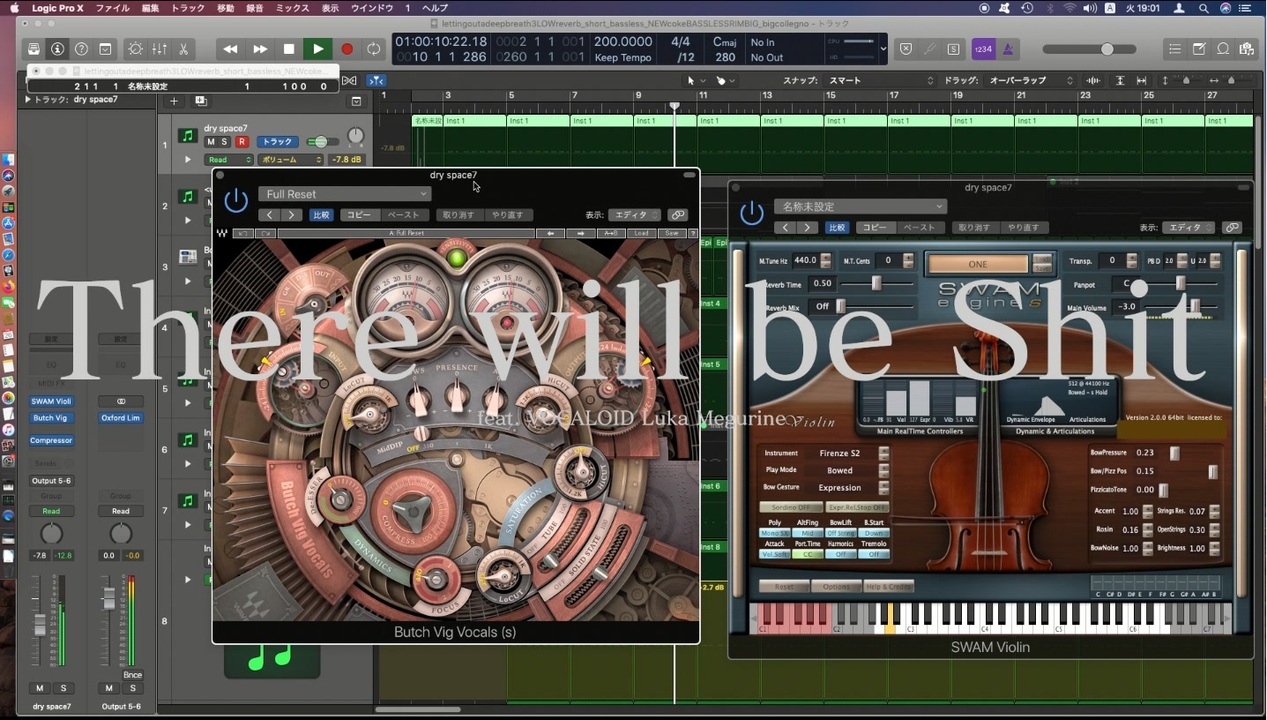Click the Reset button in SWAM Violin
Viewport: 1267px width, 720px height.
coord(784,586)
